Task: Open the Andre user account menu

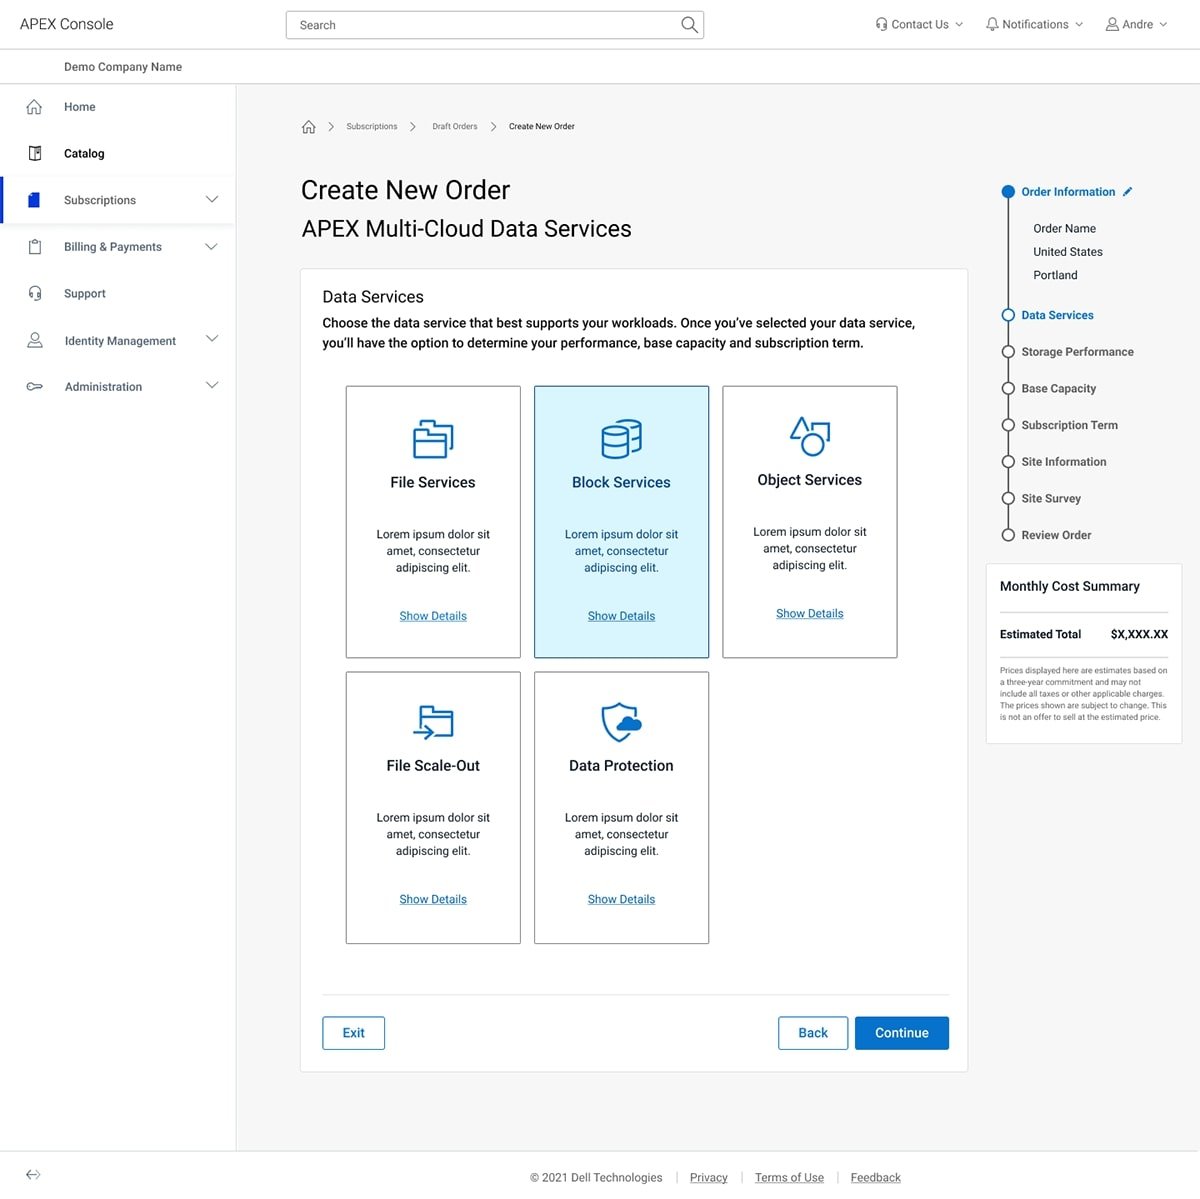Action: tap(1136, 23)
